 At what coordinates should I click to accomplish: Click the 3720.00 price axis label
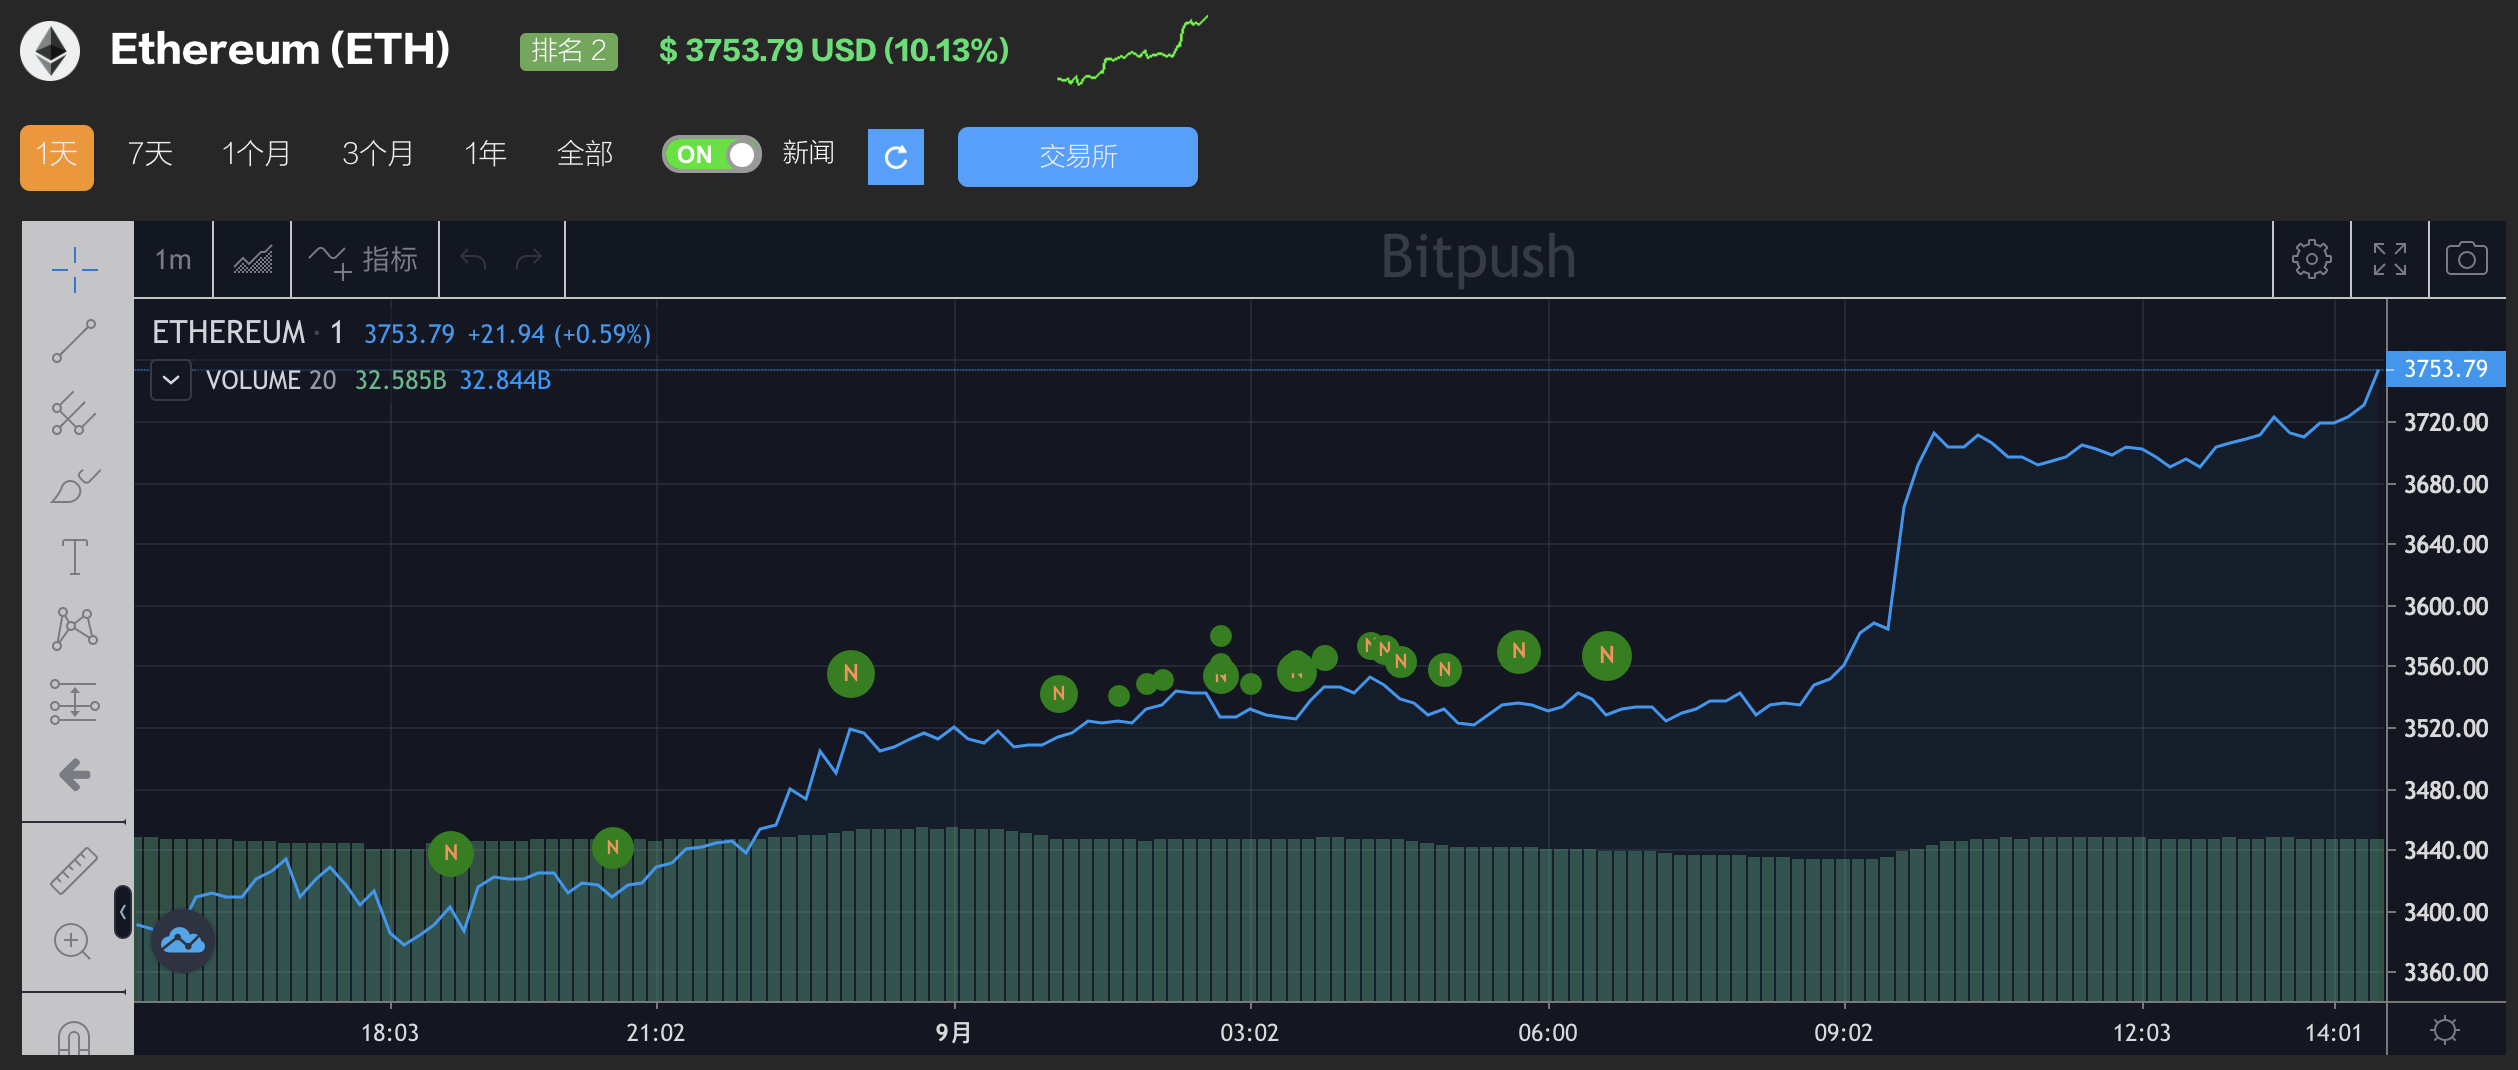click(x=2446, y=423)
